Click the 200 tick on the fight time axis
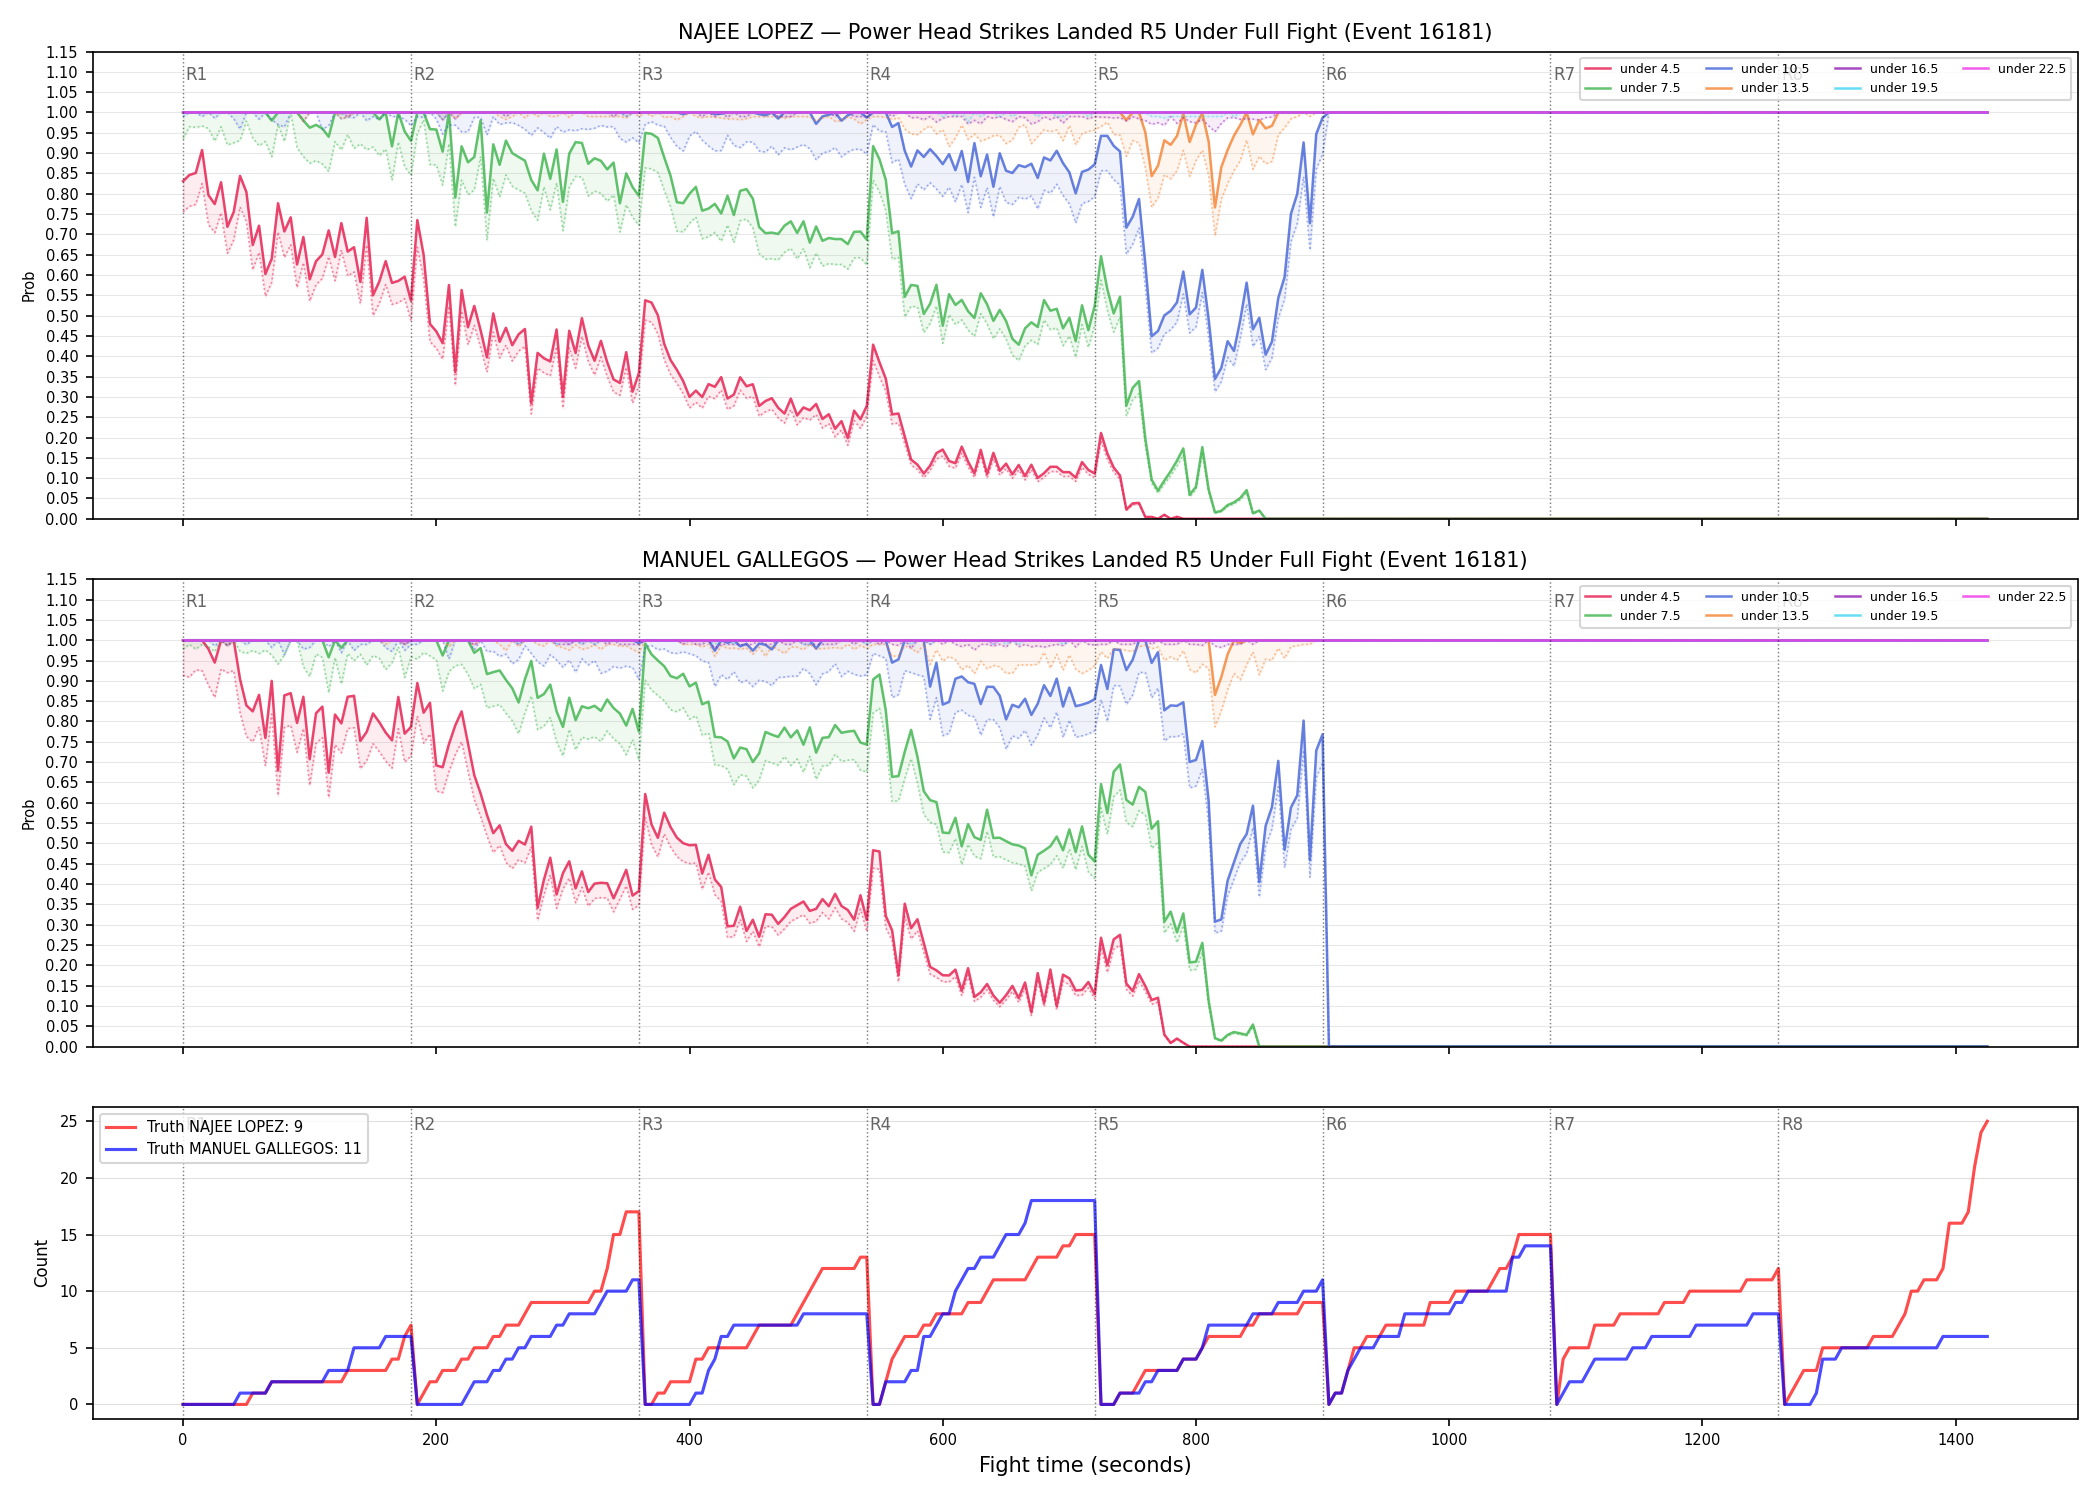 436,1440
